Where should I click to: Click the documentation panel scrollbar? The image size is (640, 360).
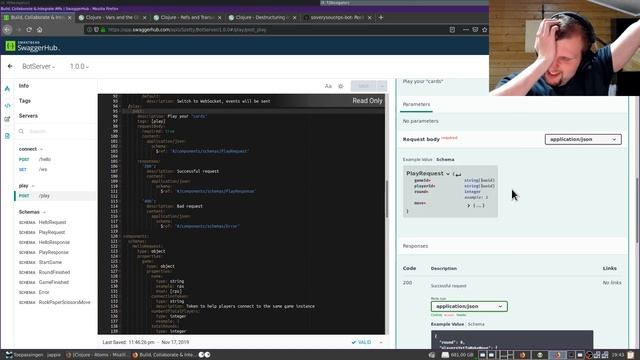pyautogui.click(x=637, y=209)
